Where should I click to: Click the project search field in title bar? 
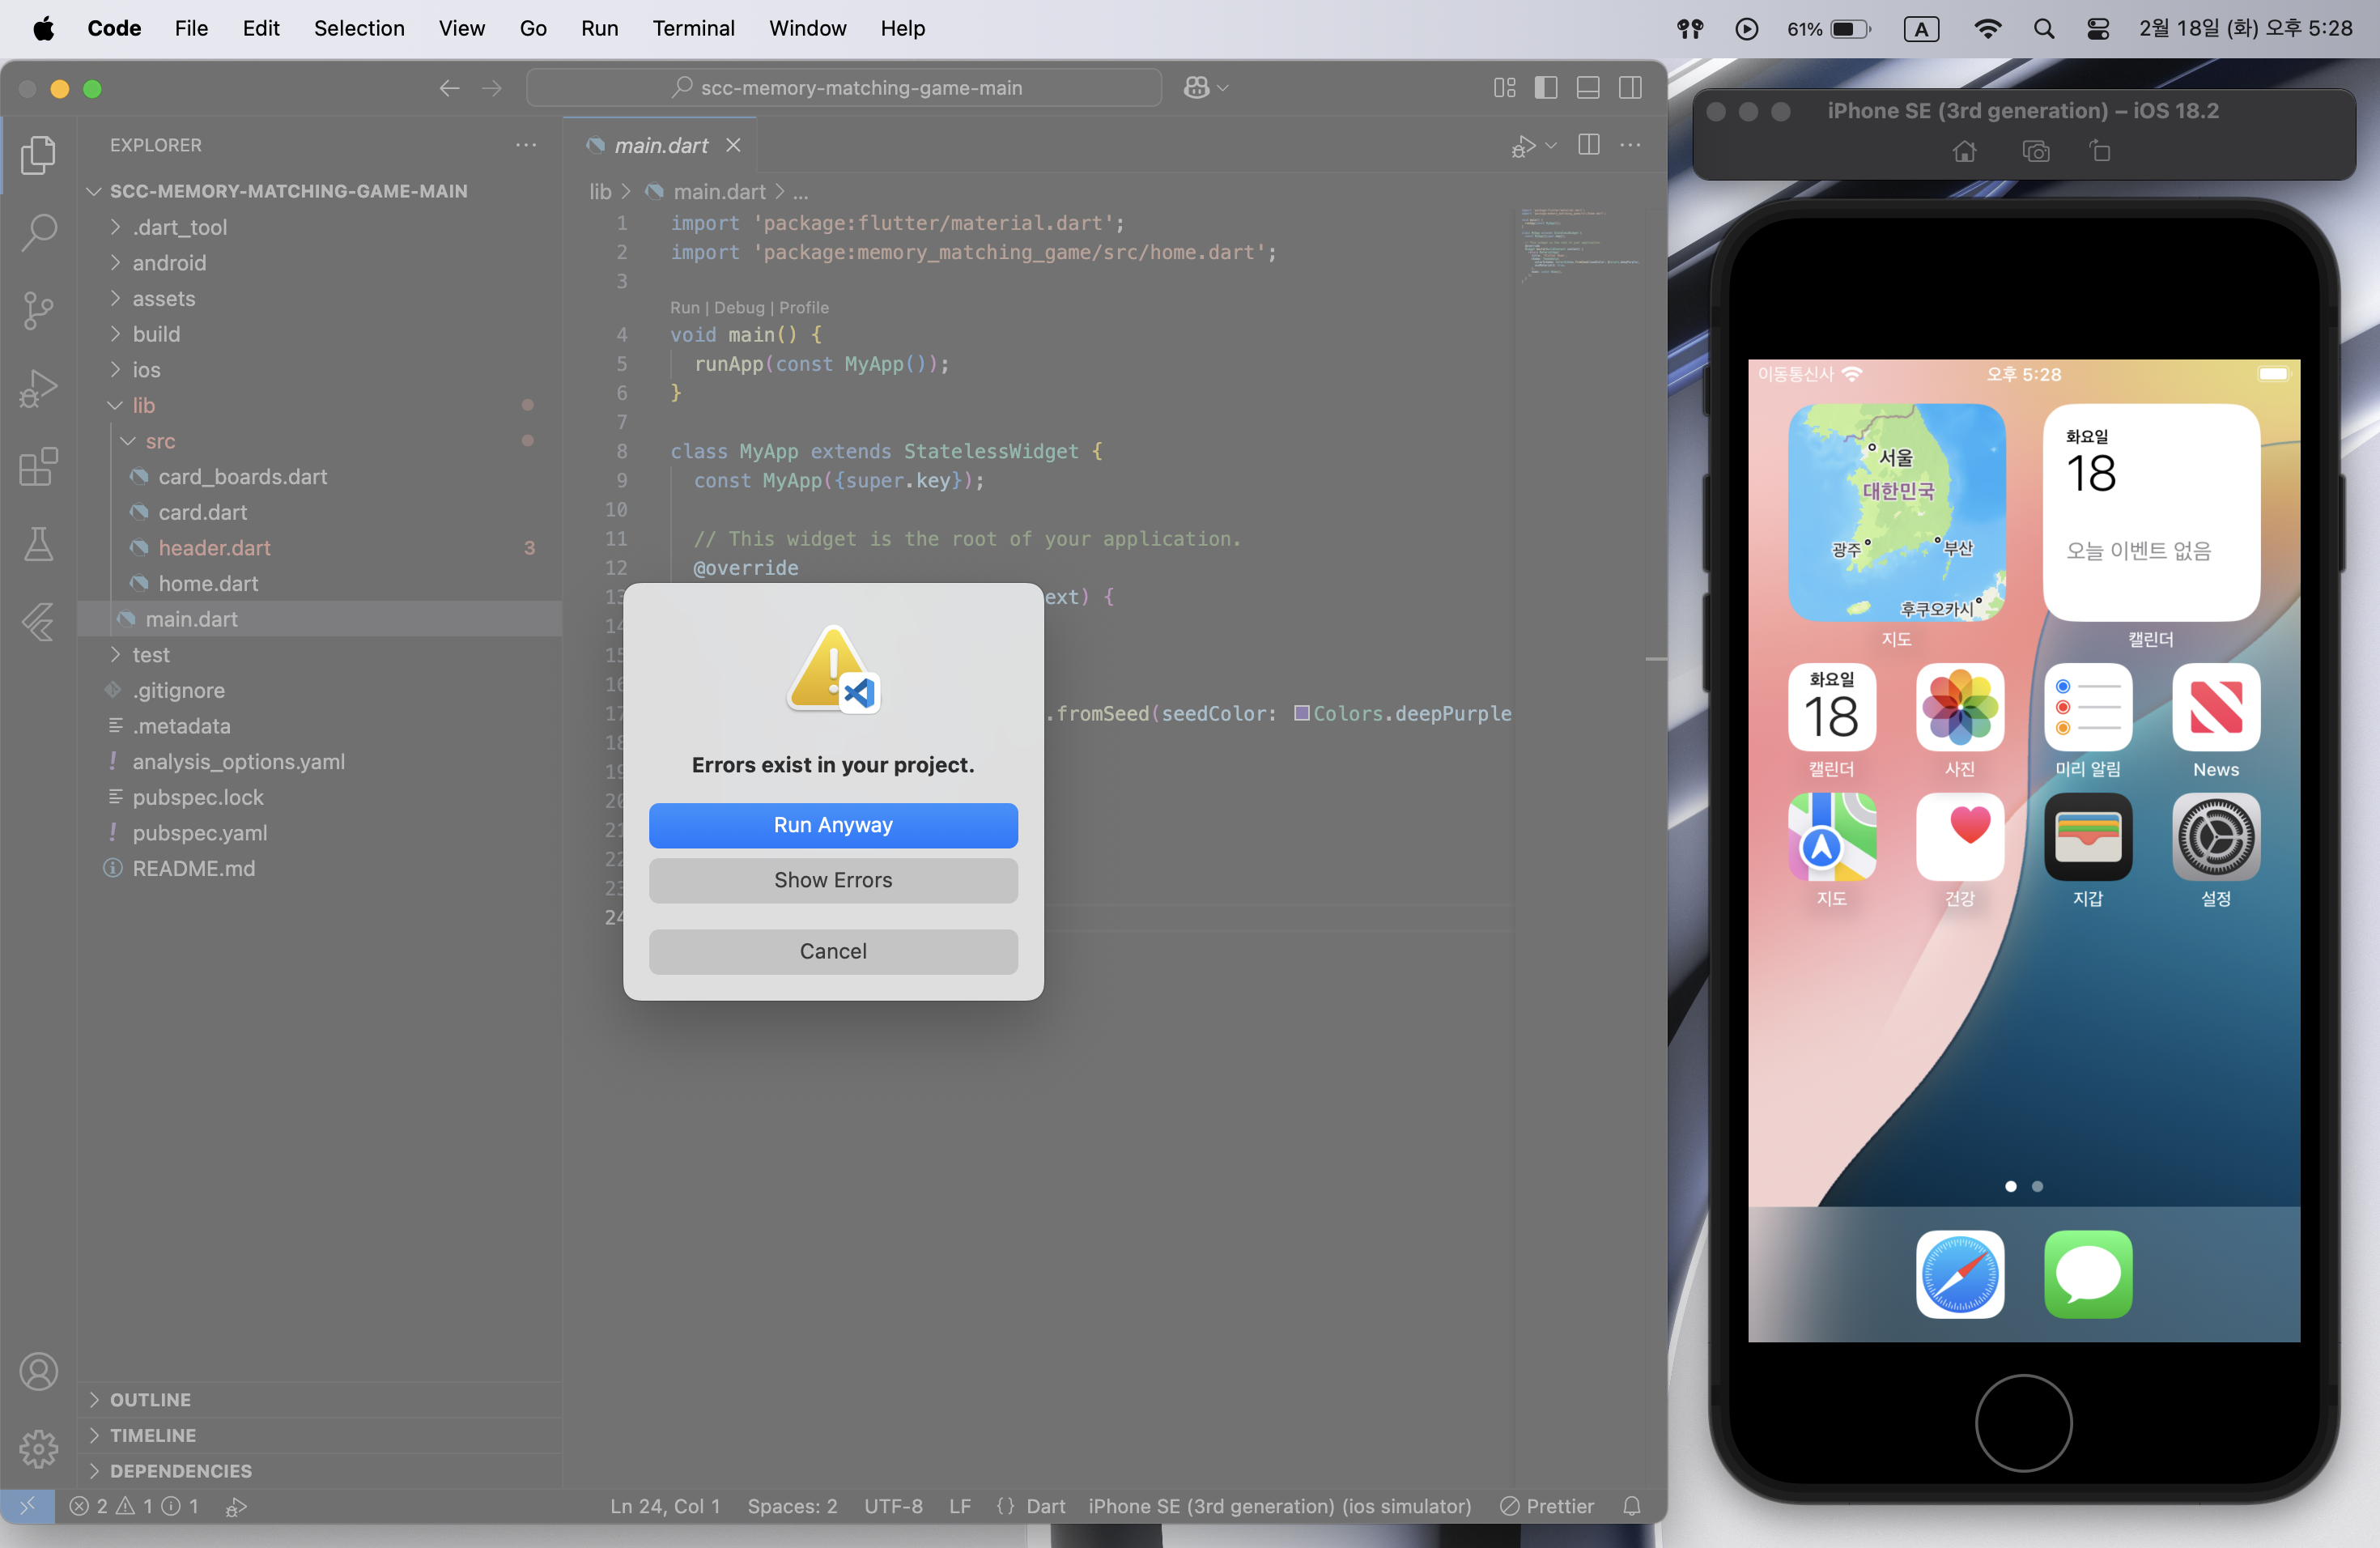pyautogui.click(x=844, y=88)
